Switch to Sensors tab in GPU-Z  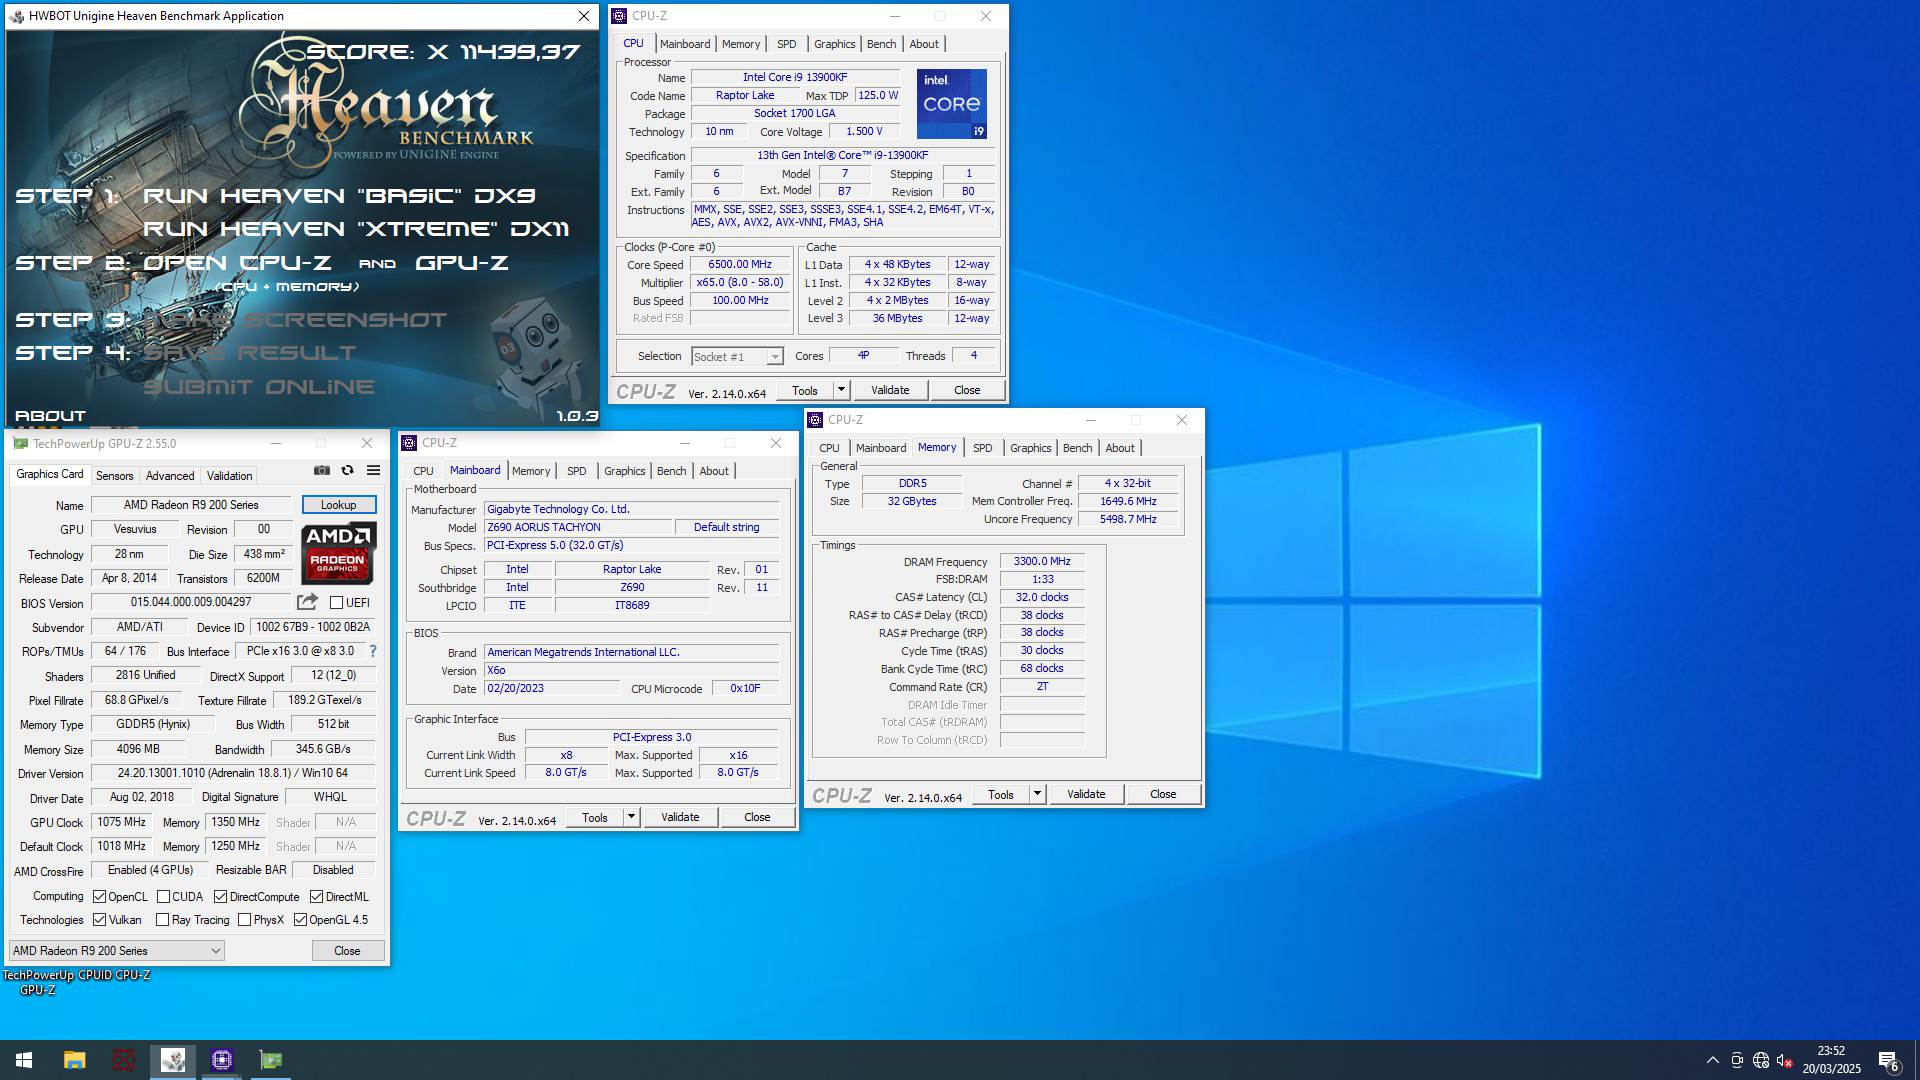click(114, 476)
